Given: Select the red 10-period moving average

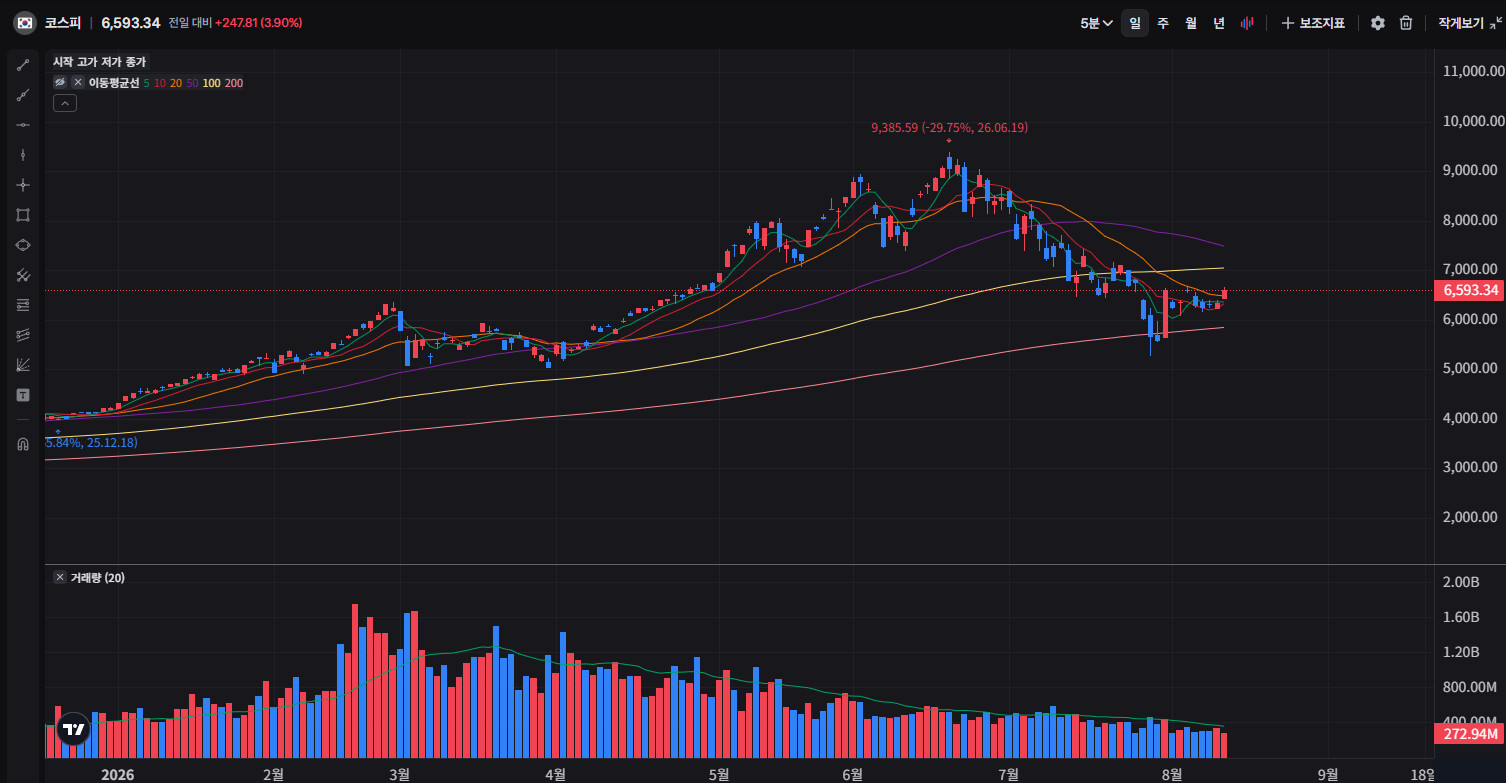Looking at the screenshot, I should click(x=160, y=83).
